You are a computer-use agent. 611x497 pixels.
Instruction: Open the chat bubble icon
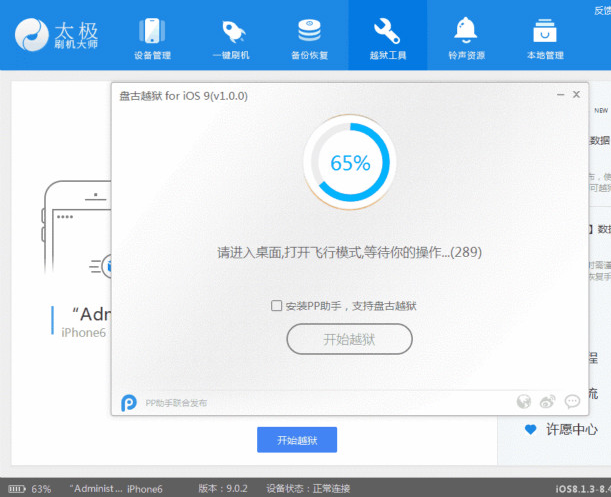(572, 401)
